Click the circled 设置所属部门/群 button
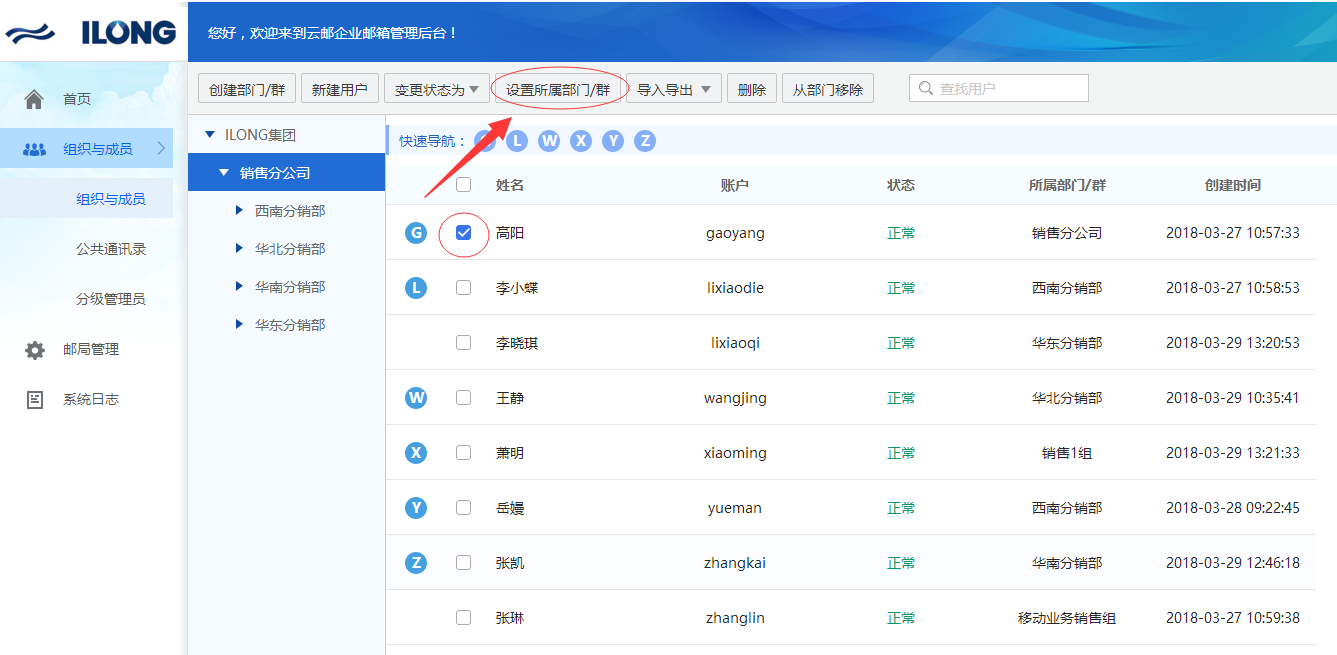1337x655 pixels. pyautogui.click(x=559, y=88)
